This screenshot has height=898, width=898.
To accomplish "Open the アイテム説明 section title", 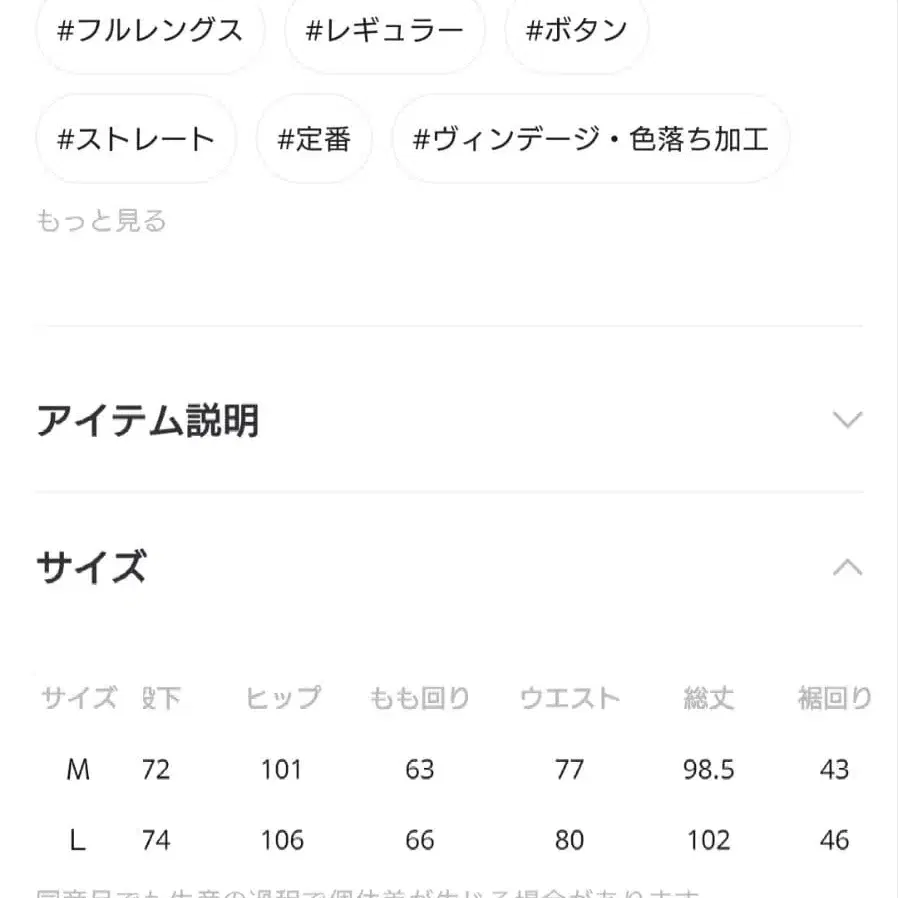I will [148, 421].
